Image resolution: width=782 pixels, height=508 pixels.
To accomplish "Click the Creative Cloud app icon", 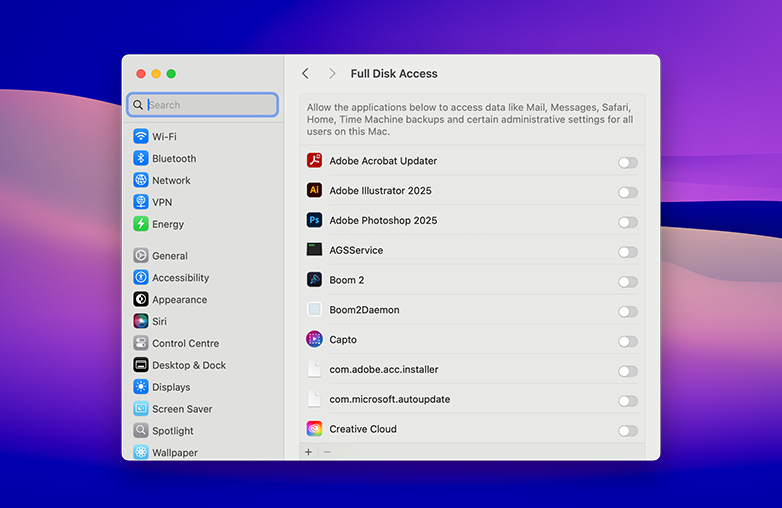I will pos(314,428).
